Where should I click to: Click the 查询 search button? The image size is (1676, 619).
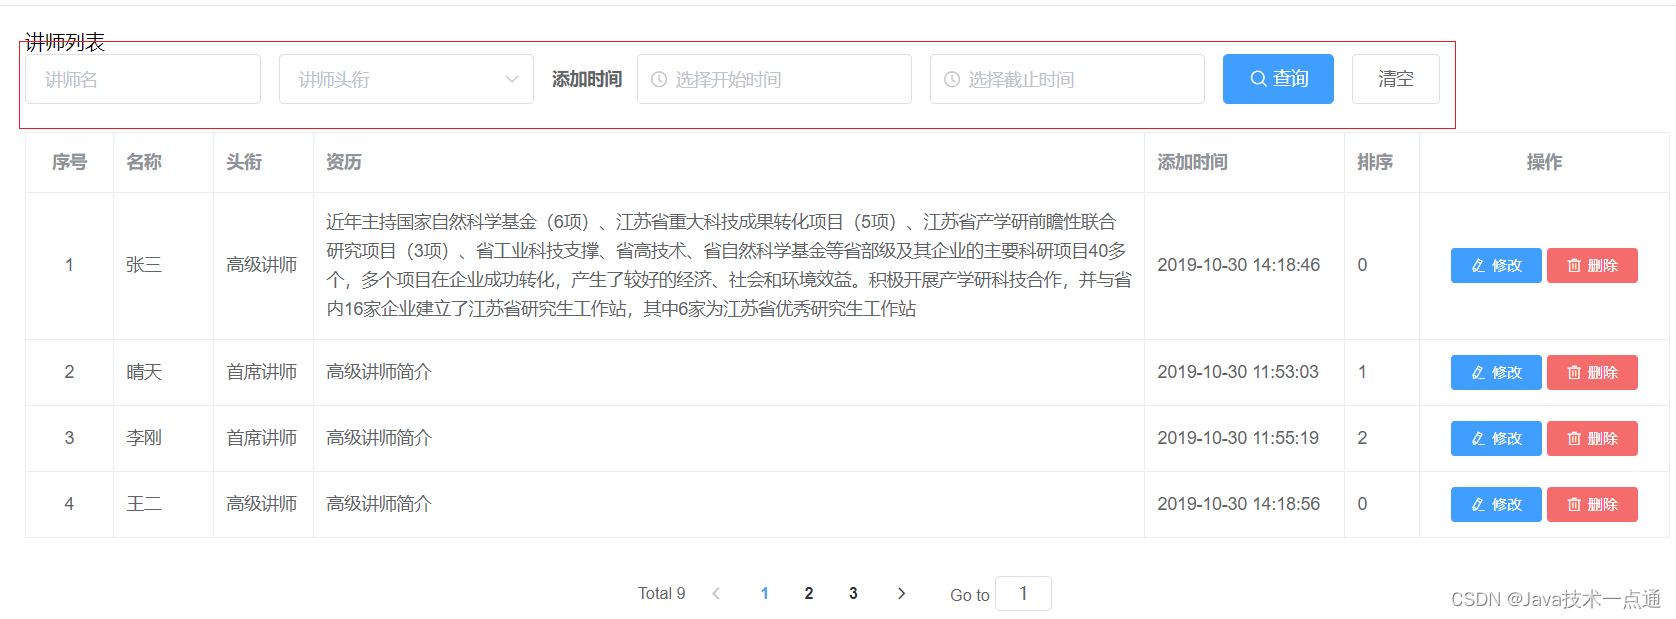pyautogui.click(x=1278, y=79)
